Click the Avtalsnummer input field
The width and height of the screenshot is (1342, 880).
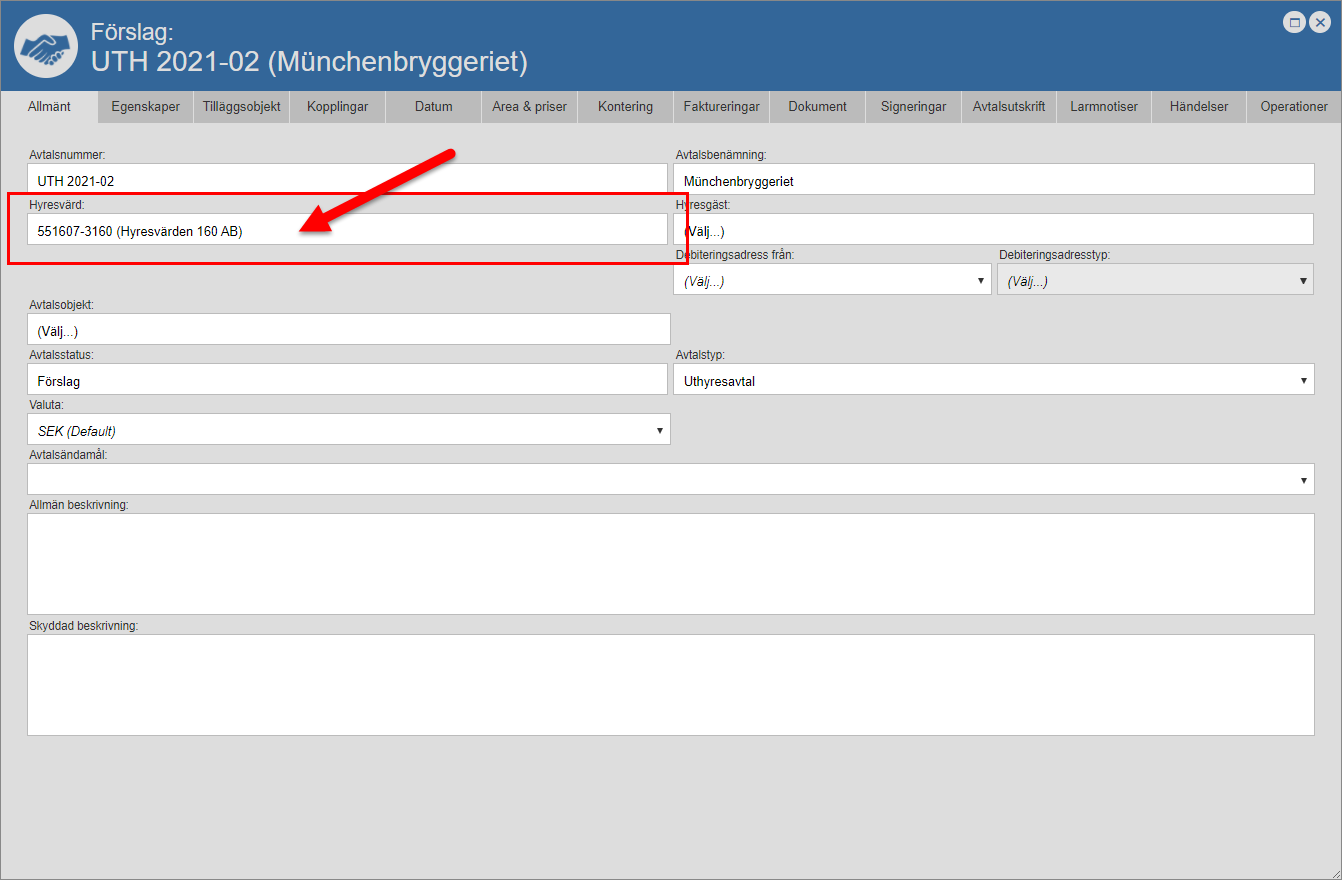347,181
